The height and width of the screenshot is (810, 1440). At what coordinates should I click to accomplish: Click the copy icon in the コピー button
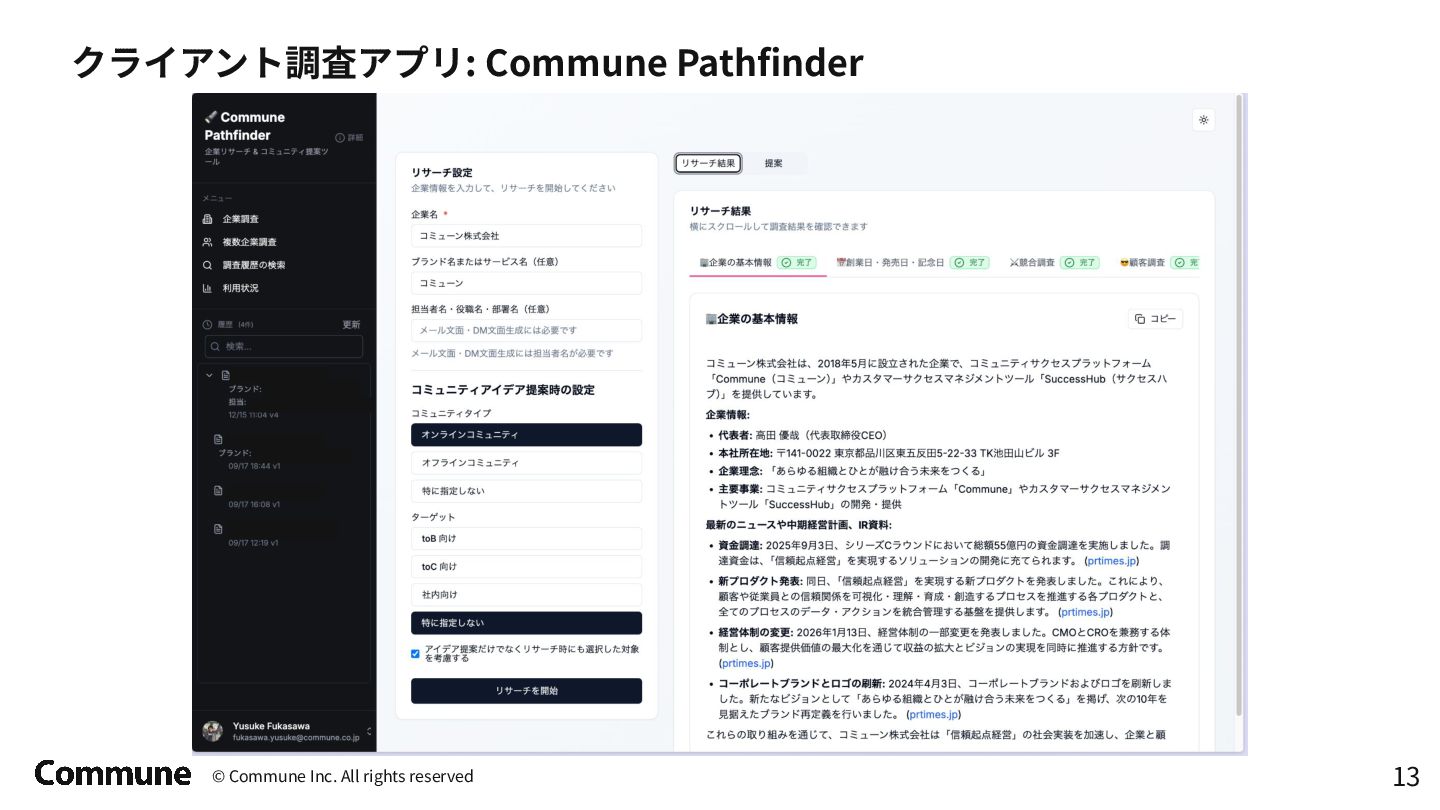tap(1140, 319)
